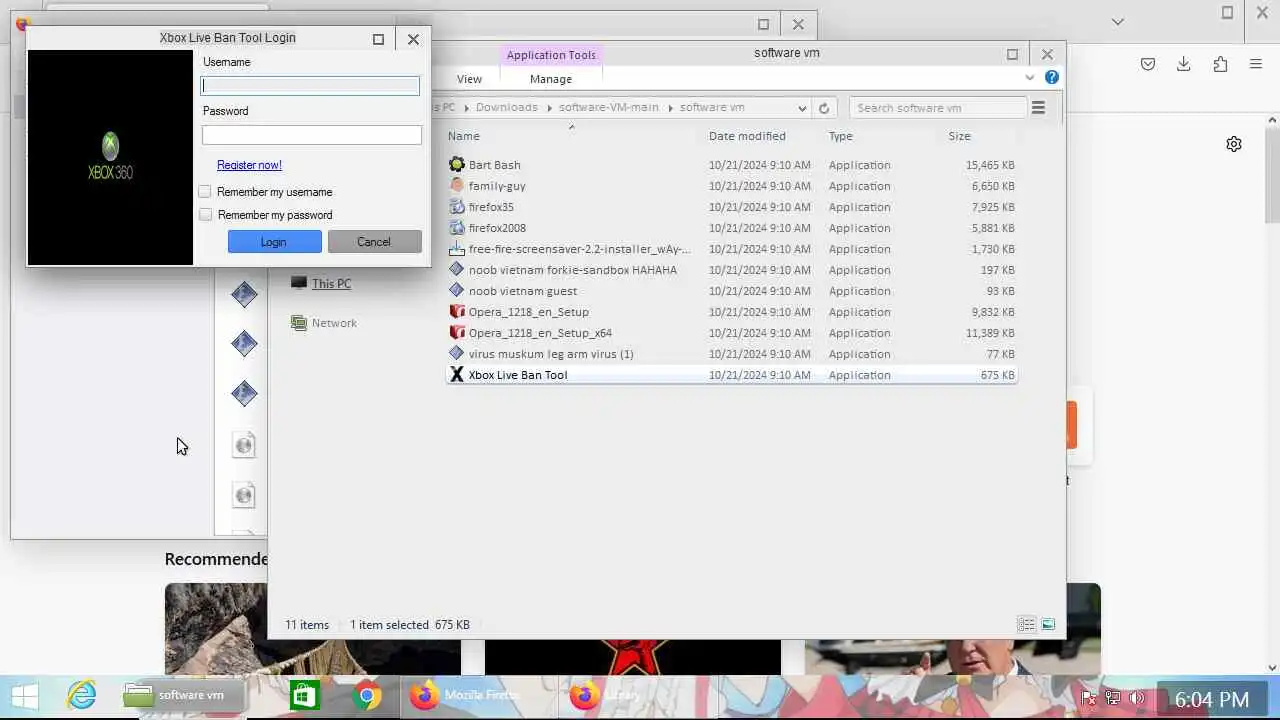Click Search software vm box
Screen dimensions: 1280x720
tap(938, 108)
